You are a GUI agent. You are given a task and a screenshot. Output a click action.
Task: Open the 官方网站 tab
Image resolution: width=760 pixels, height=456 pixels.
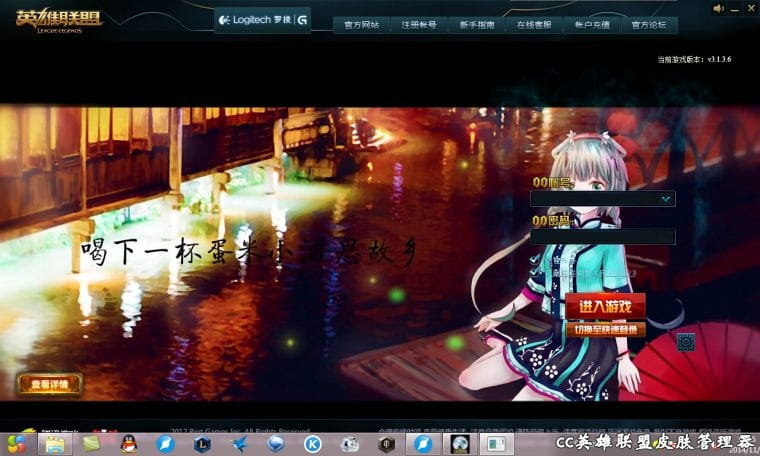coord(361,25)
